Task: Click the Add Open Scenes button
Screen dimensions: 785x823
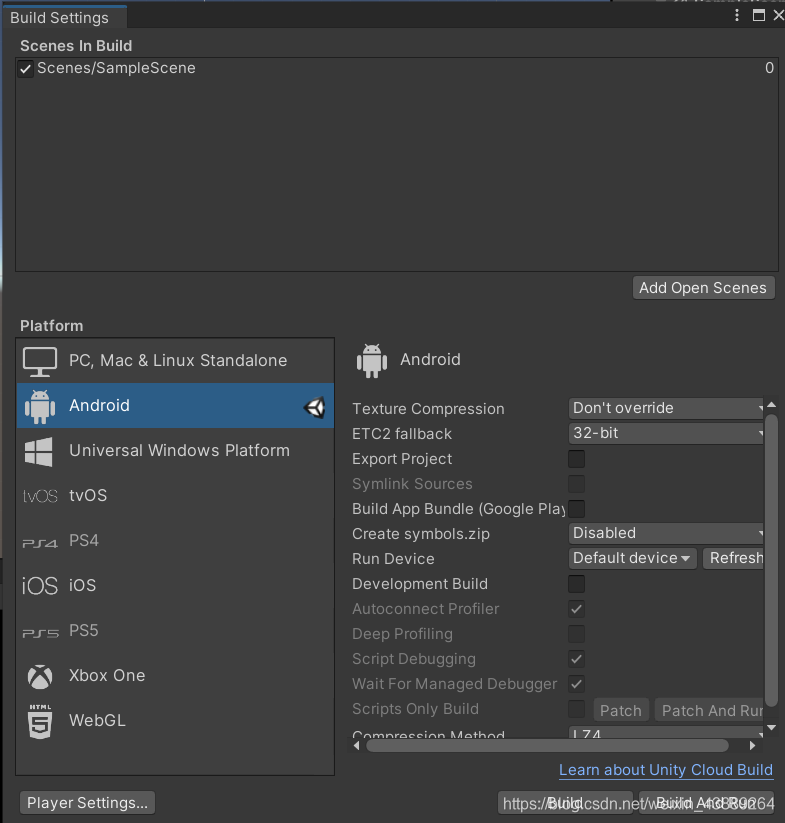Action: (704, 288)
